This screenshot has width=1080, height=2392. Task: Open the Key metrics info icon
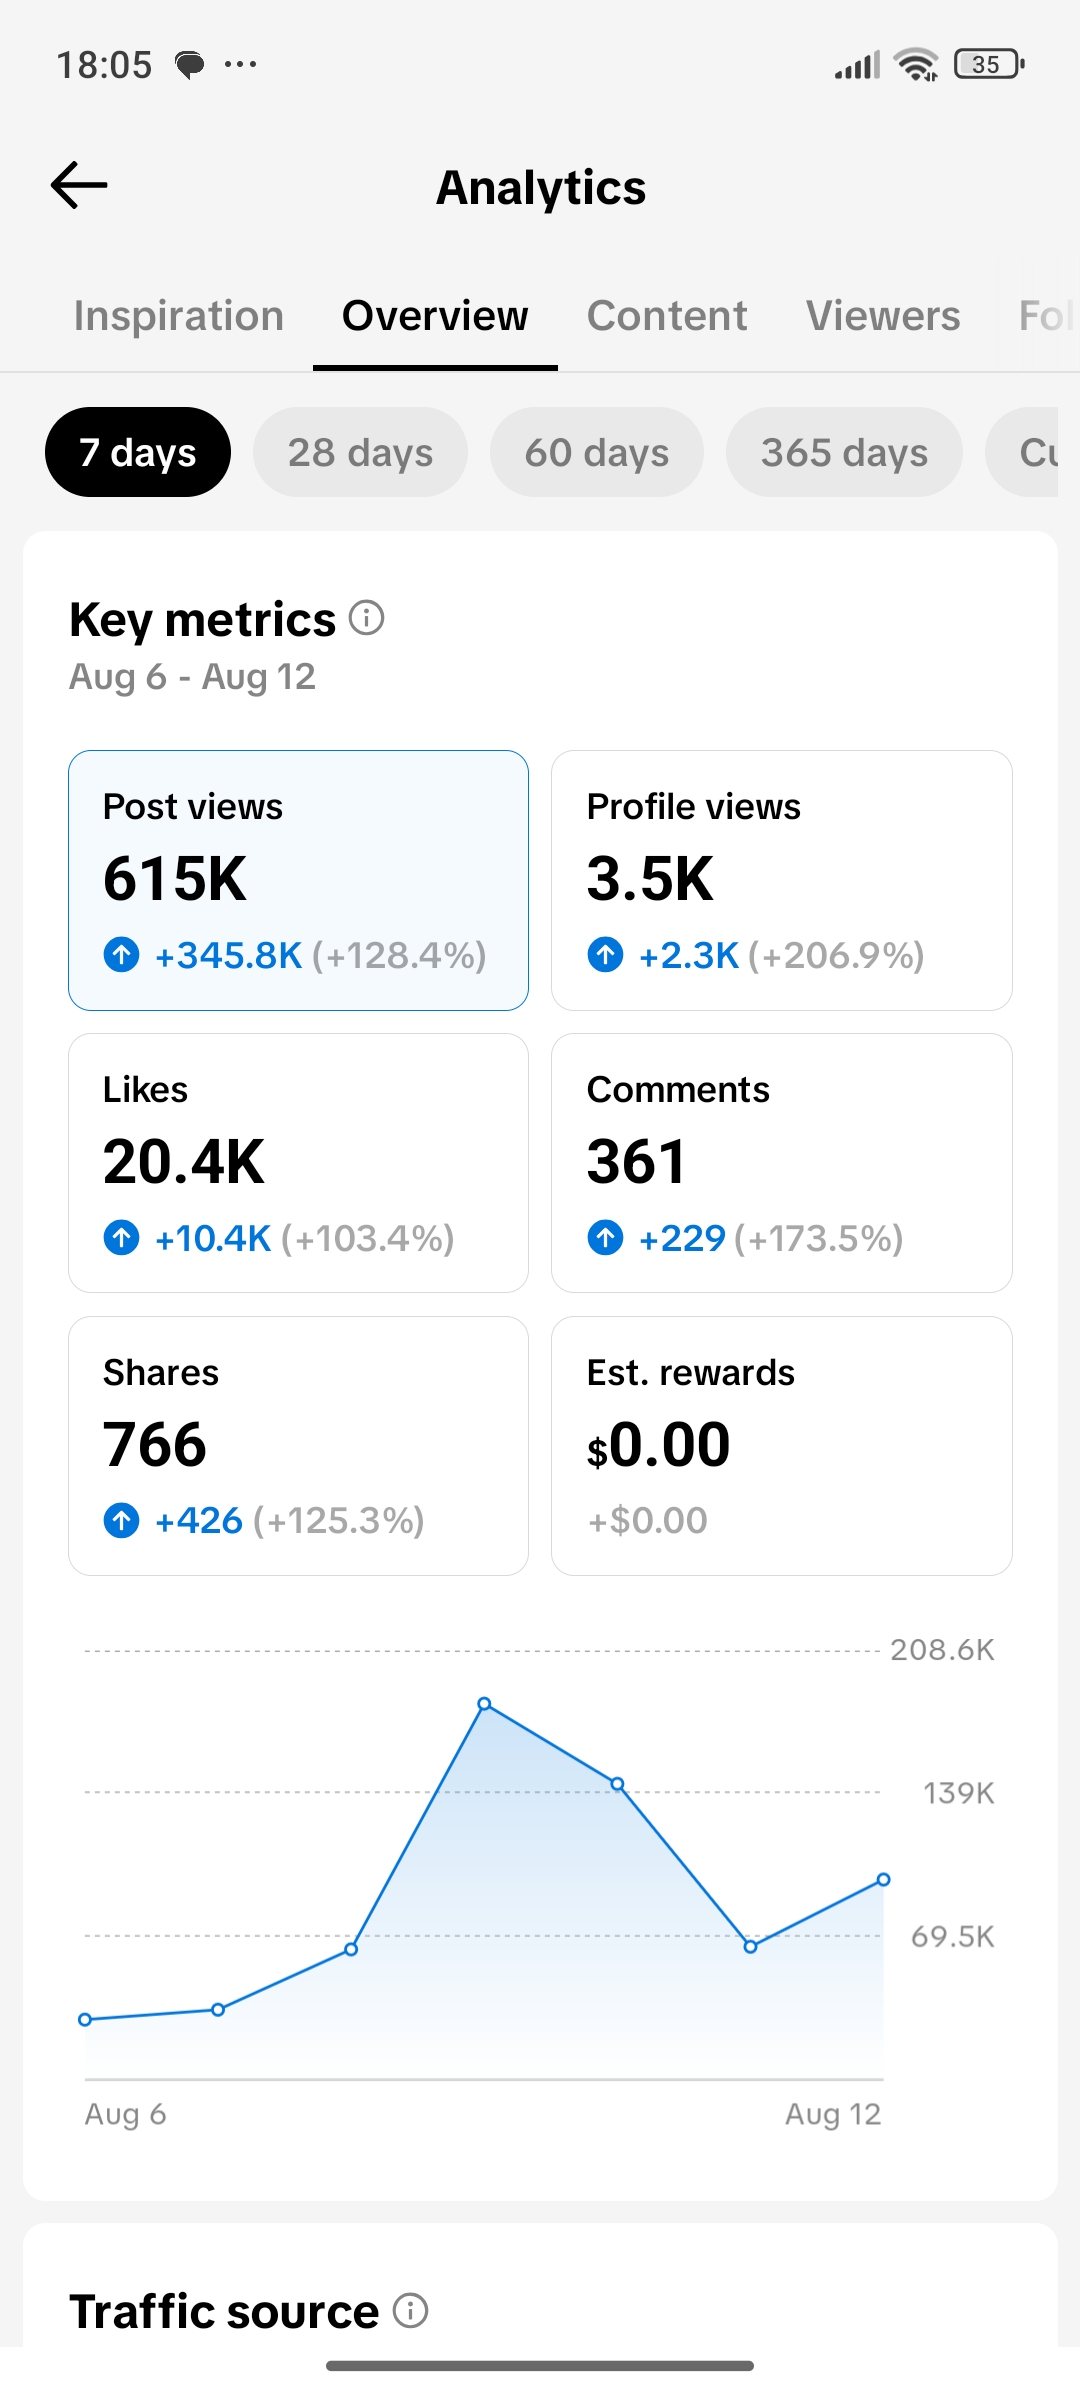tap(367, 618)
